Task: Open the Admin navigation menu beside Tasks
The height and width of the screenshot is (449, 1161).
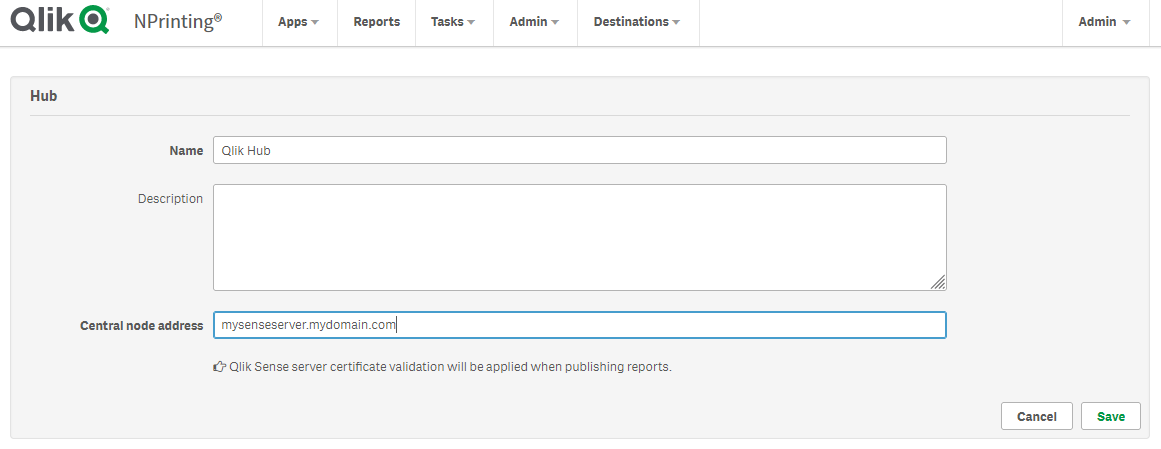Action: pyautogui.click(x=534, y=22)
